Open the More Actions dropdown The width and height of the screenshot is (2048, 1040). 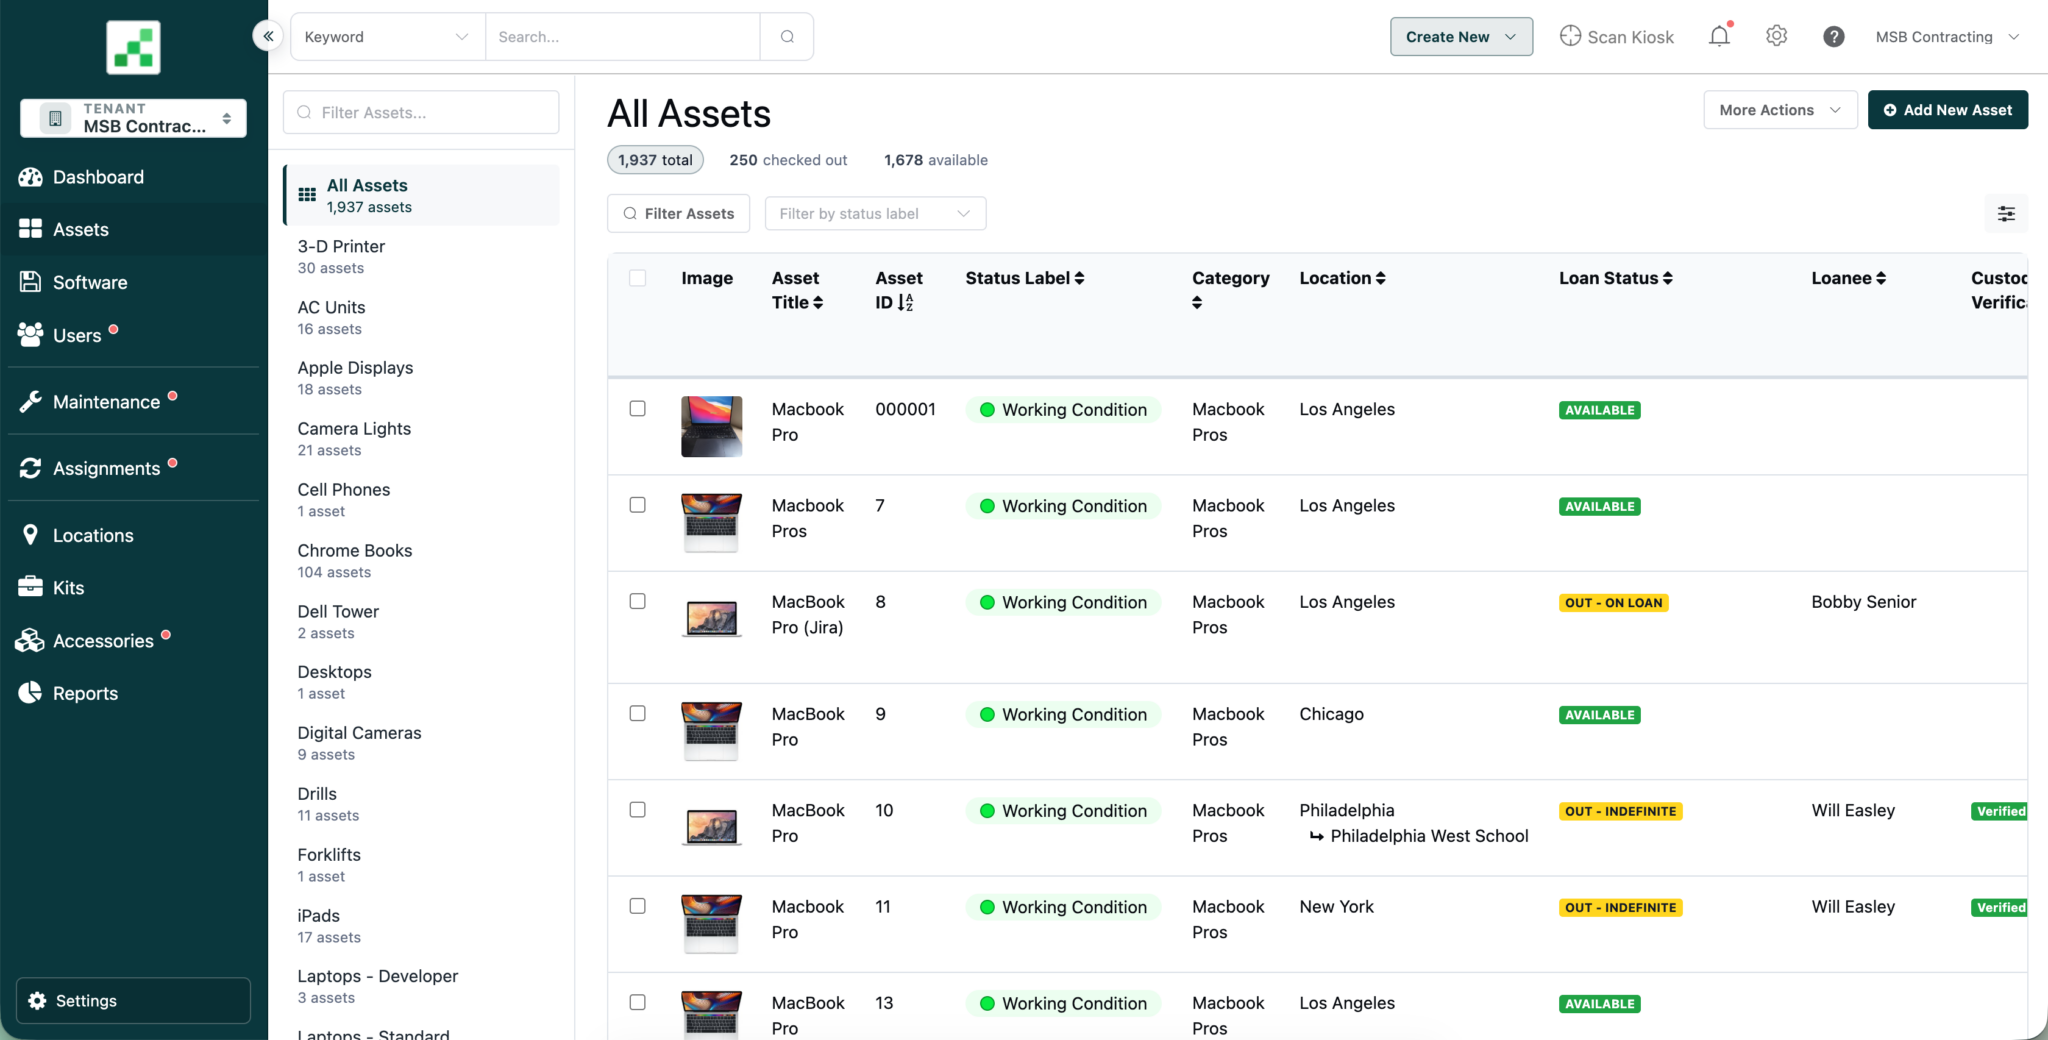point(1780,110)
